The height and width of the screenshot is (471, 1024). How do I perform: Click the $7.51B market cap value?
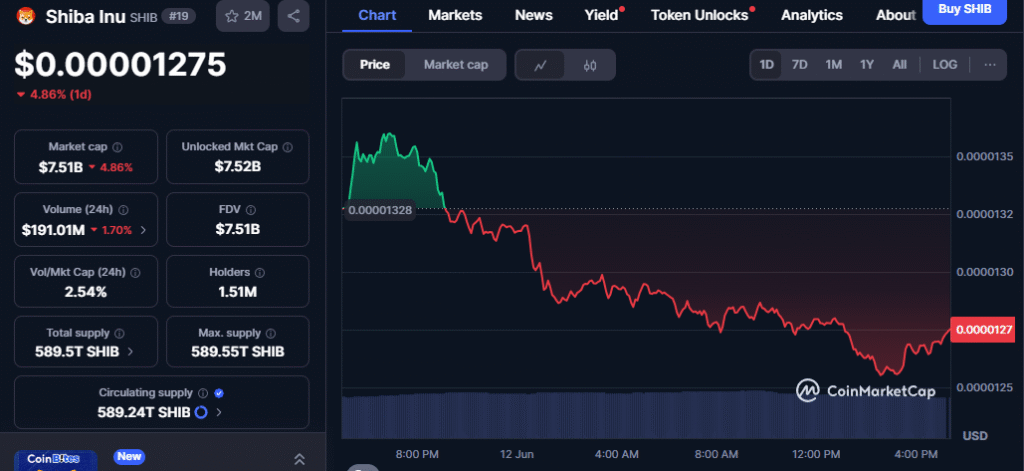(61, 167)
